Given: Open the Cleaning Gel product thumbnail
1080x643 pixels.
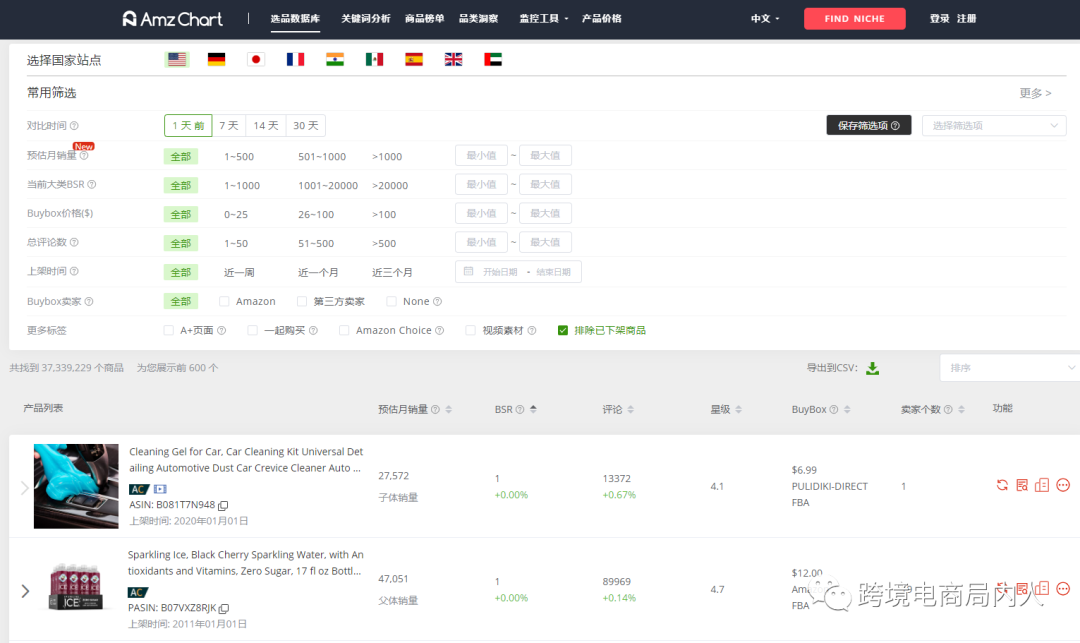Looking at the screenshot, I should [x=76, y=486].
